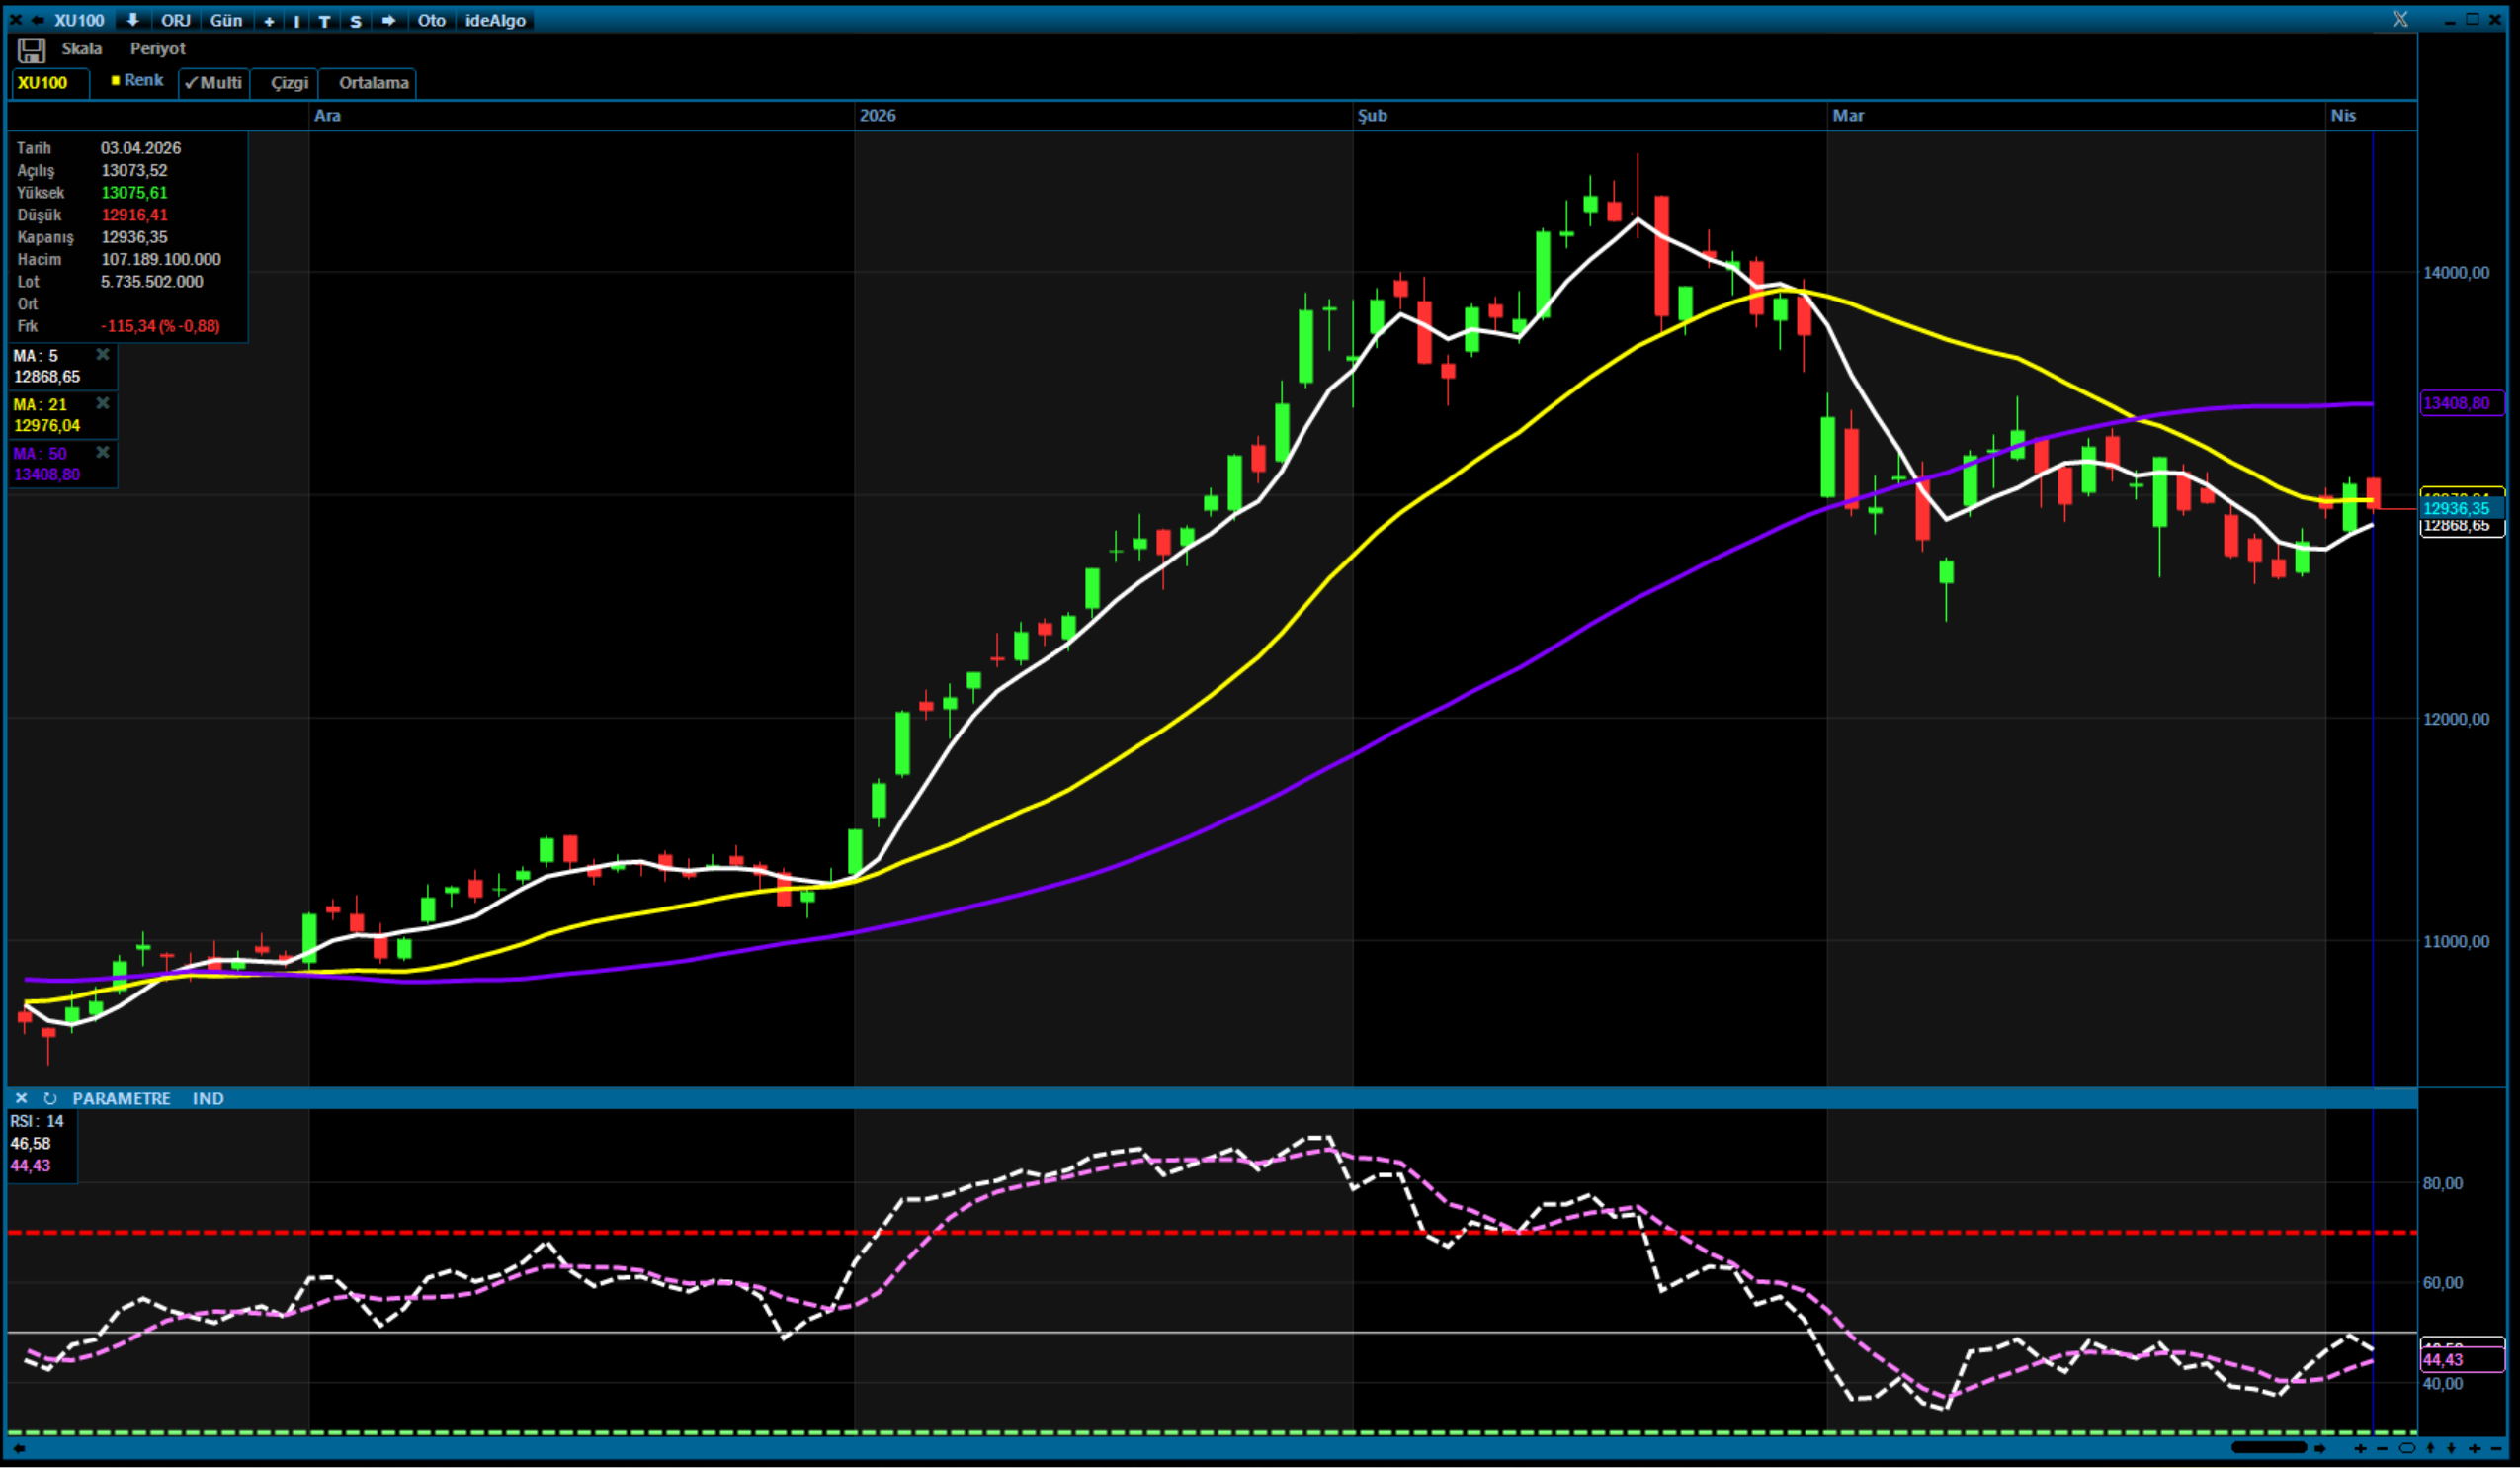Switch to the XU100 symbol tab

click(x=48, y=84)
